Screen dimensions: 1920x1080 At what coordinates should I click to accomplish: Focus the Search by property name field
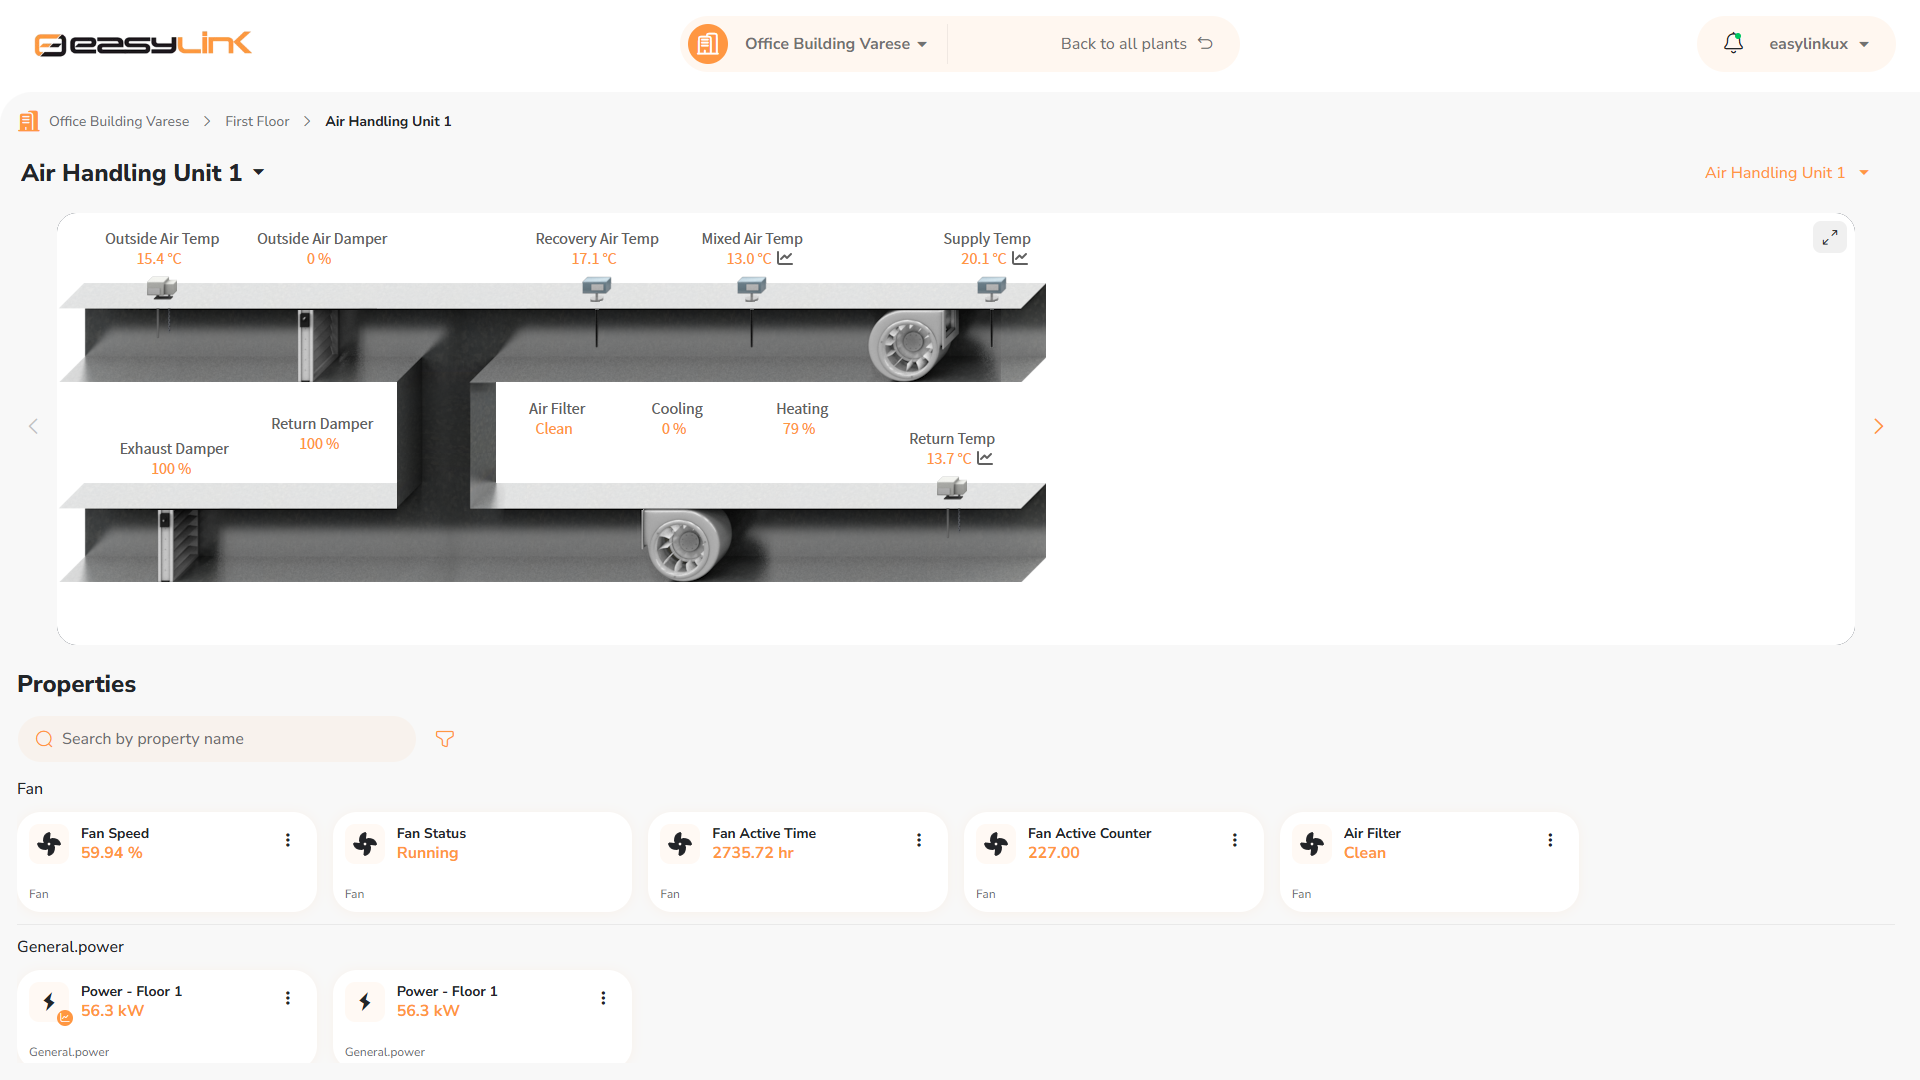coord(216,739)
